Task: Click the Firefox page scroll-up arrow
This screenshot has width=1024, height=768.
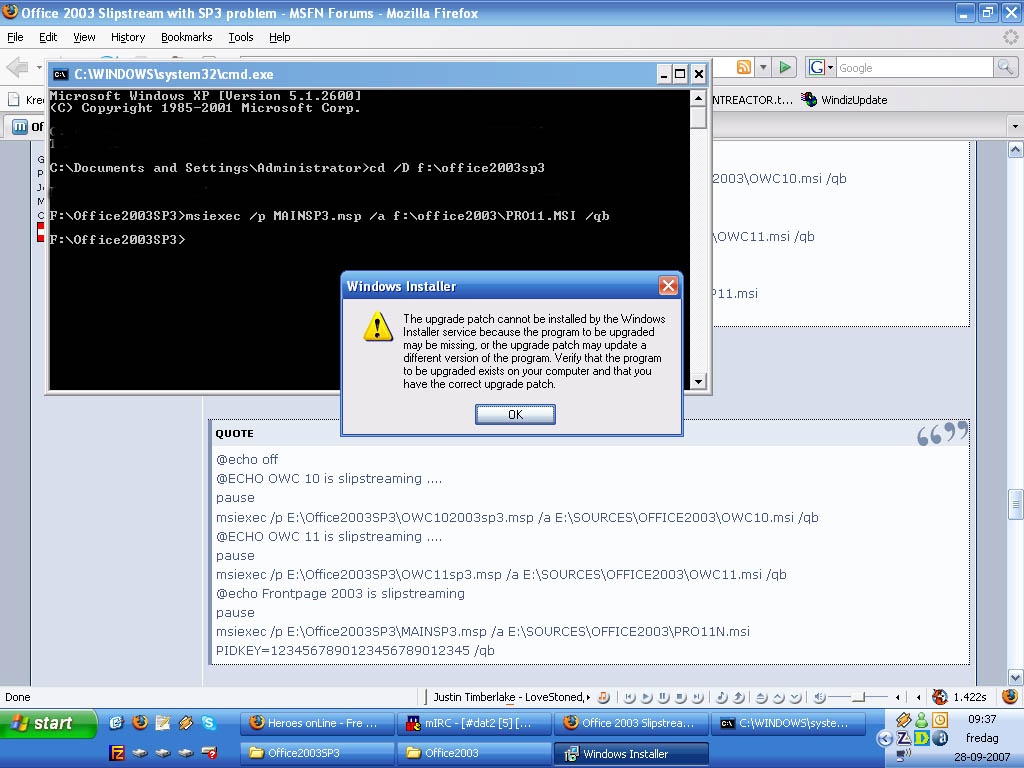Action: pyautogui.click(x=1015, y=150)
